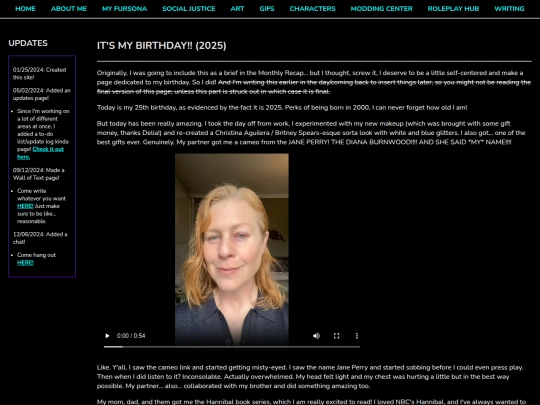Navigate to the WRITING section
This screenshot has height=405, width=540.
[x=509, y=9]
